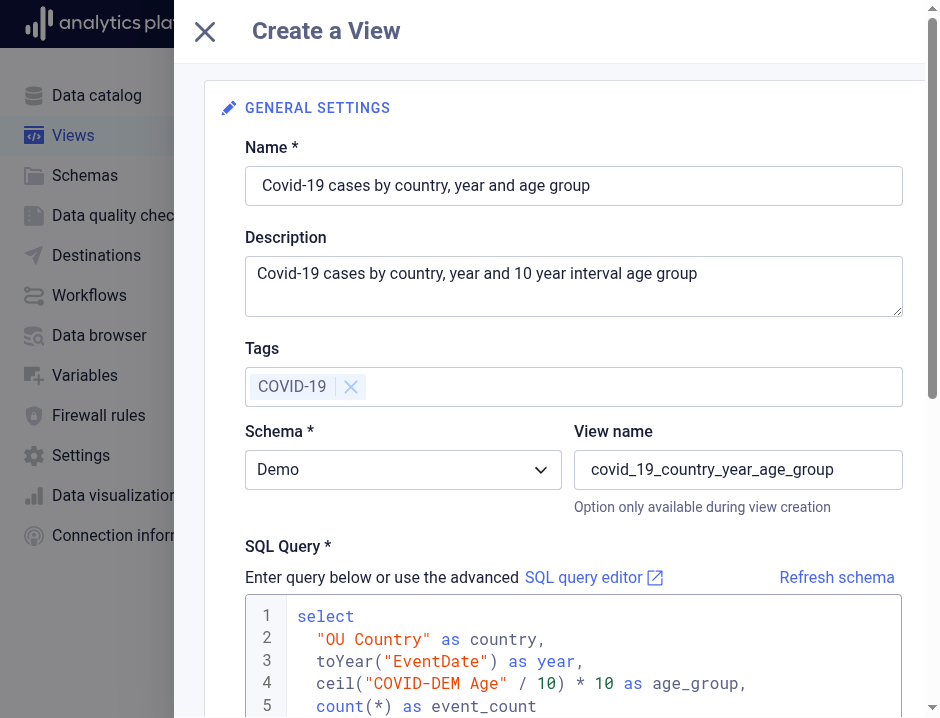Click the analytics platform logo icon
940x718 pixels.
tap(39, 24)
